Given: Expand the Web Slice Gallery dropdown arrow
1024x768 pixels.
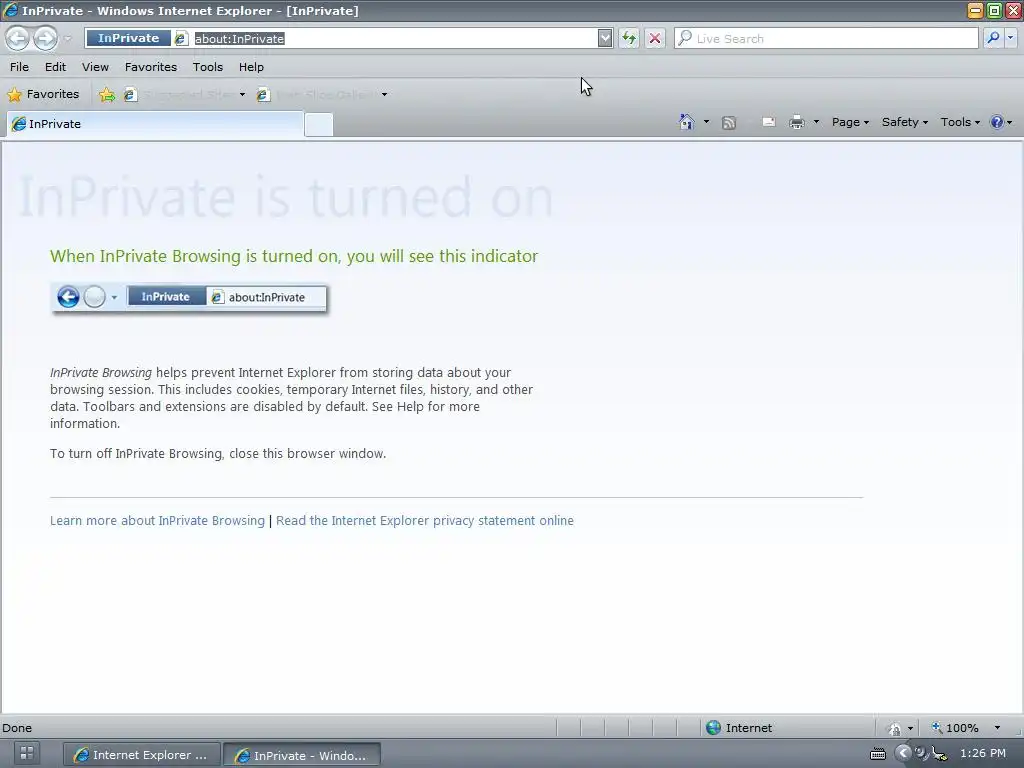Looking at the screenshot, I should 384,95.
